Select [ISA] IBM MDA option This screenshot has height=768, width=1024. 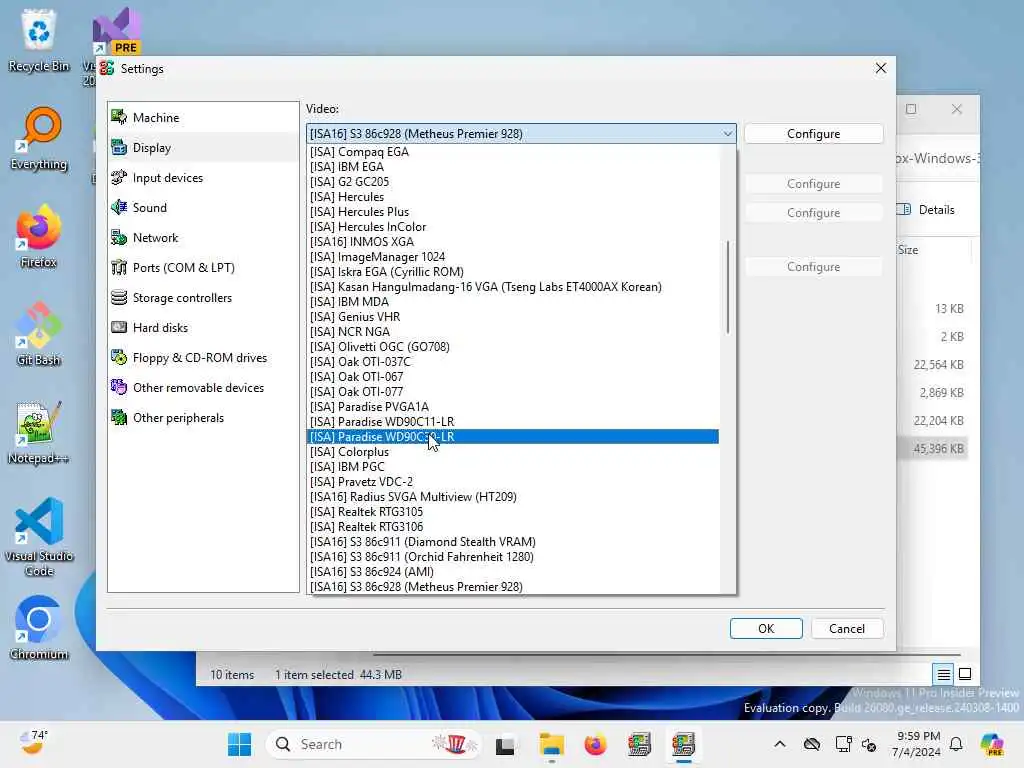point(513,302)
